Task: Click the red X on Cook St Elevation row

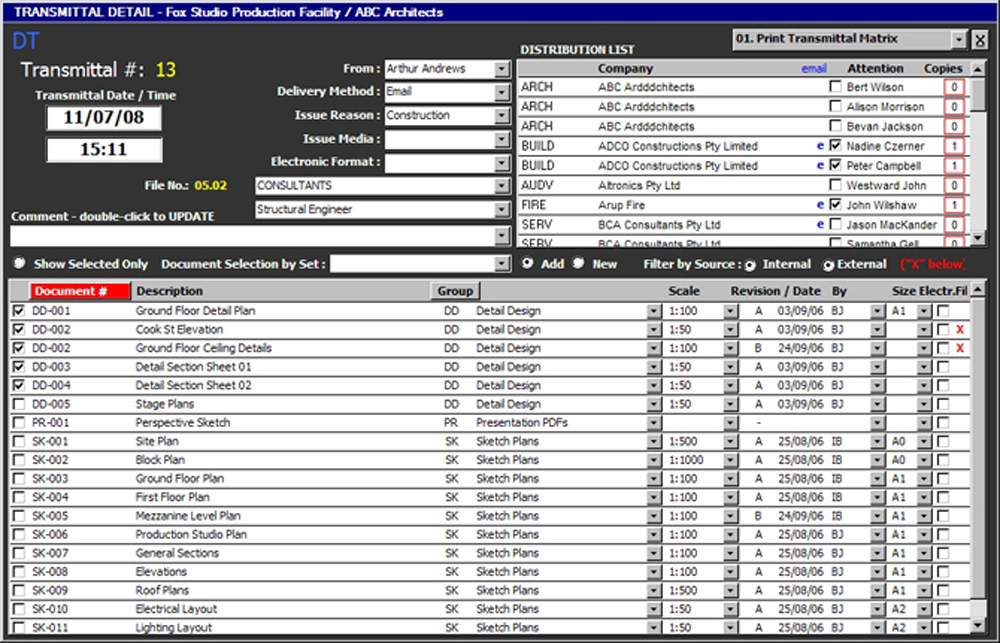Action: 960,330
